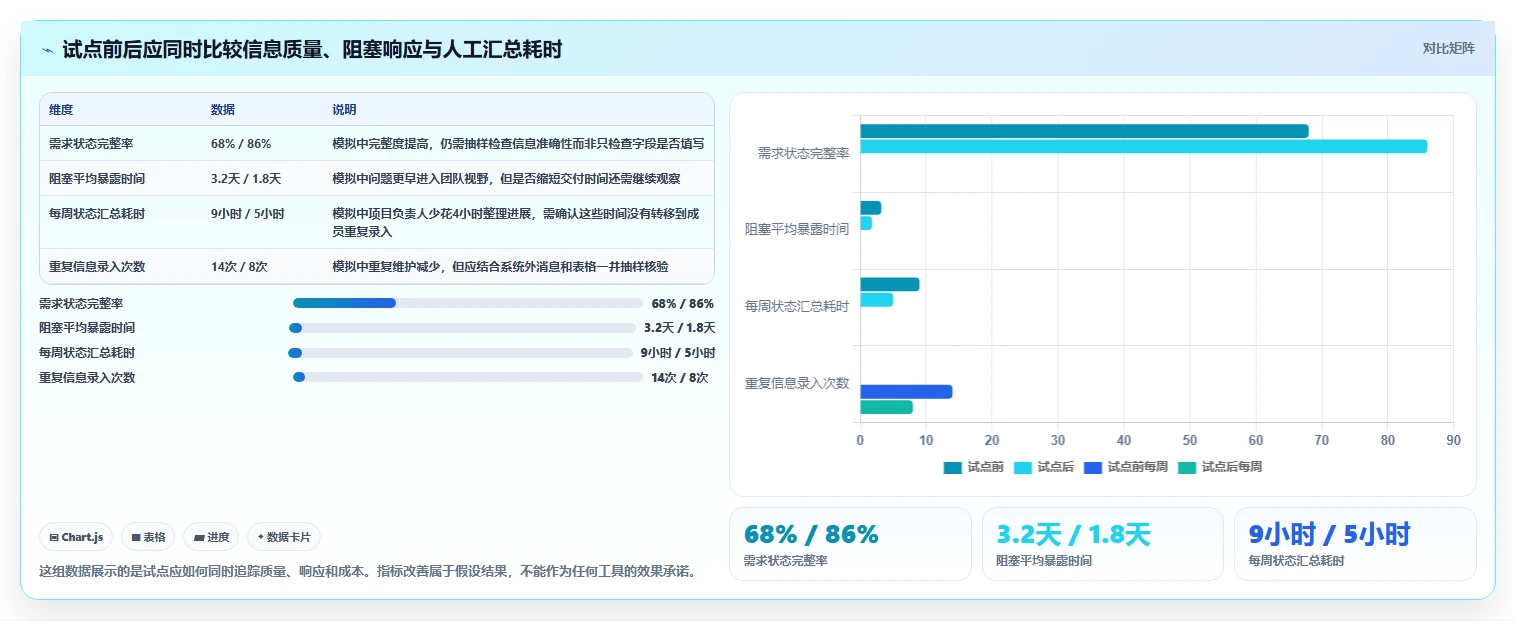Click the 阻塞平均暴露时间 progress bar

pyautogui.click(x=462, y=328)
